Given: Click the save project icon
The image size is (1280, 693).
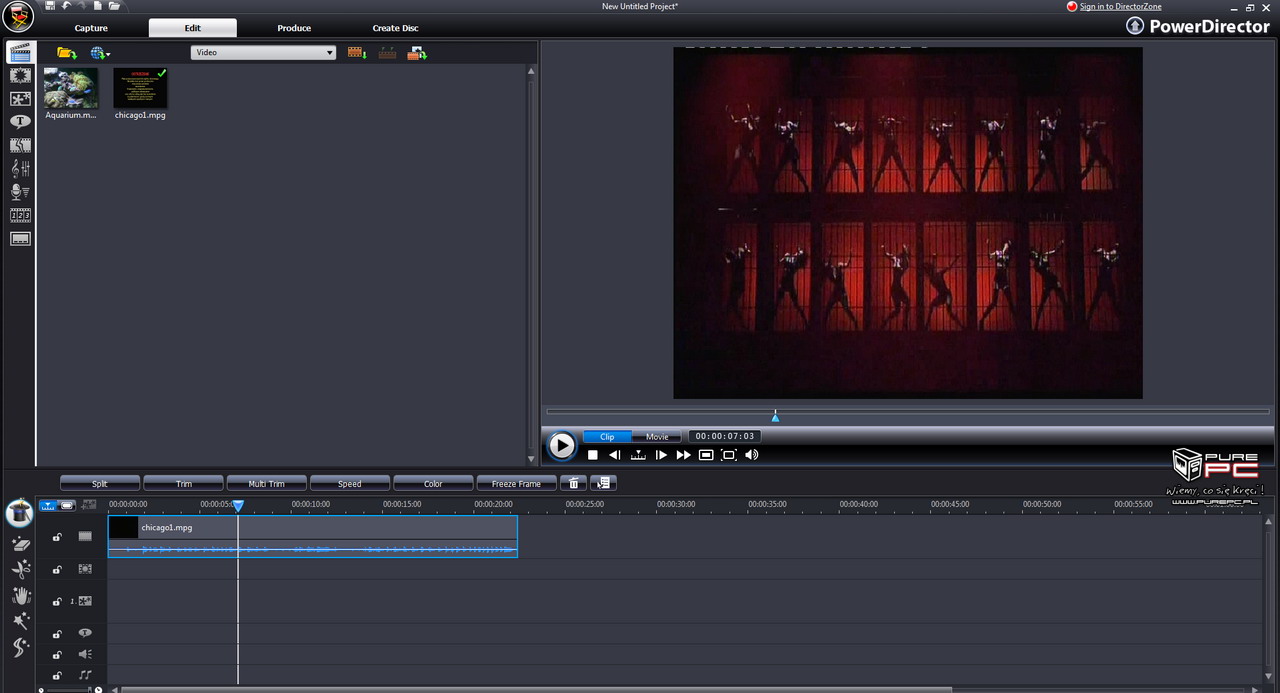Looking at the screenshot, I should (50, 6).
